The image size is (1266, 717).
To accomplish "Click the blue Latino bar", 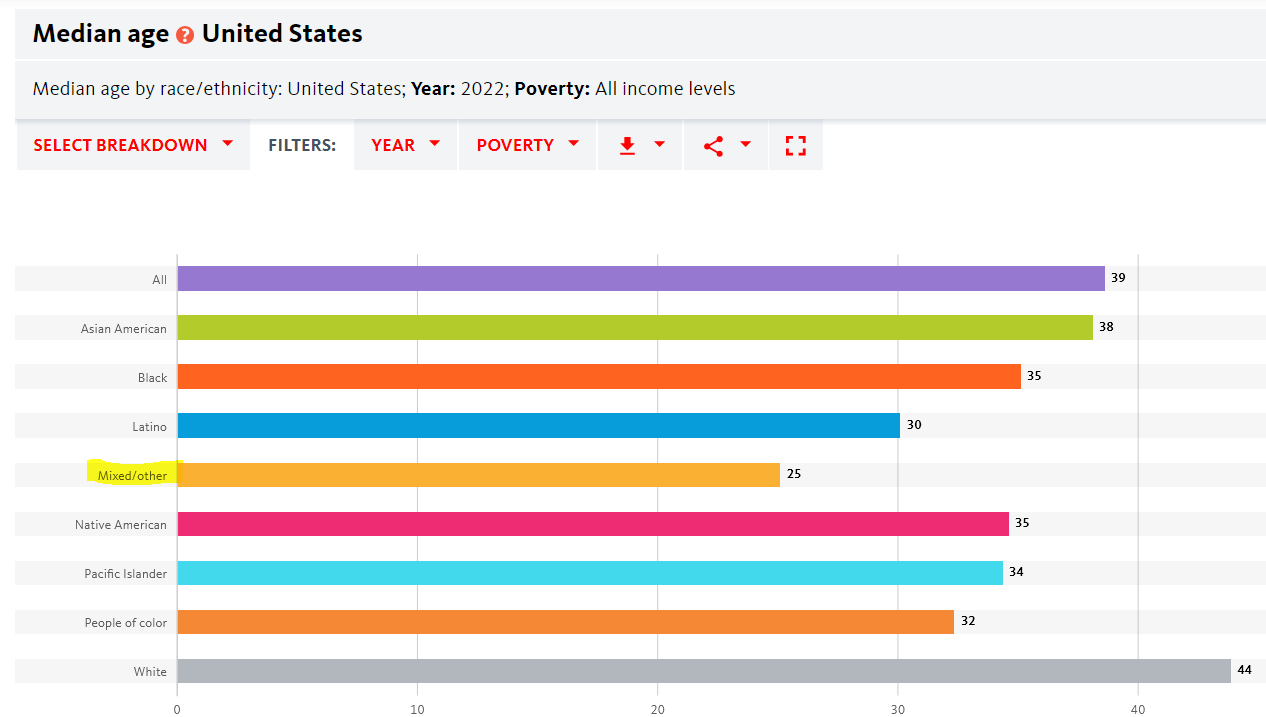I will (539, 425).
